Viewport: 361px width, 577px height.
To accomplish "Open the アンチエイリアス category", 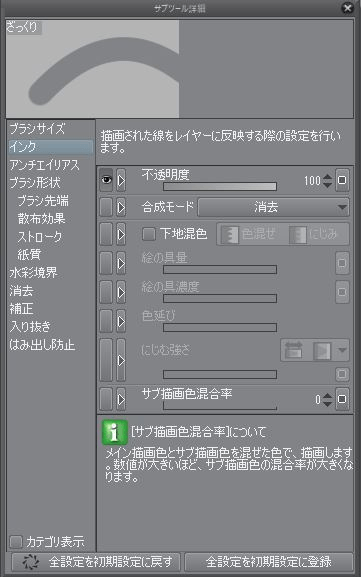I will (x=51, y=165).
